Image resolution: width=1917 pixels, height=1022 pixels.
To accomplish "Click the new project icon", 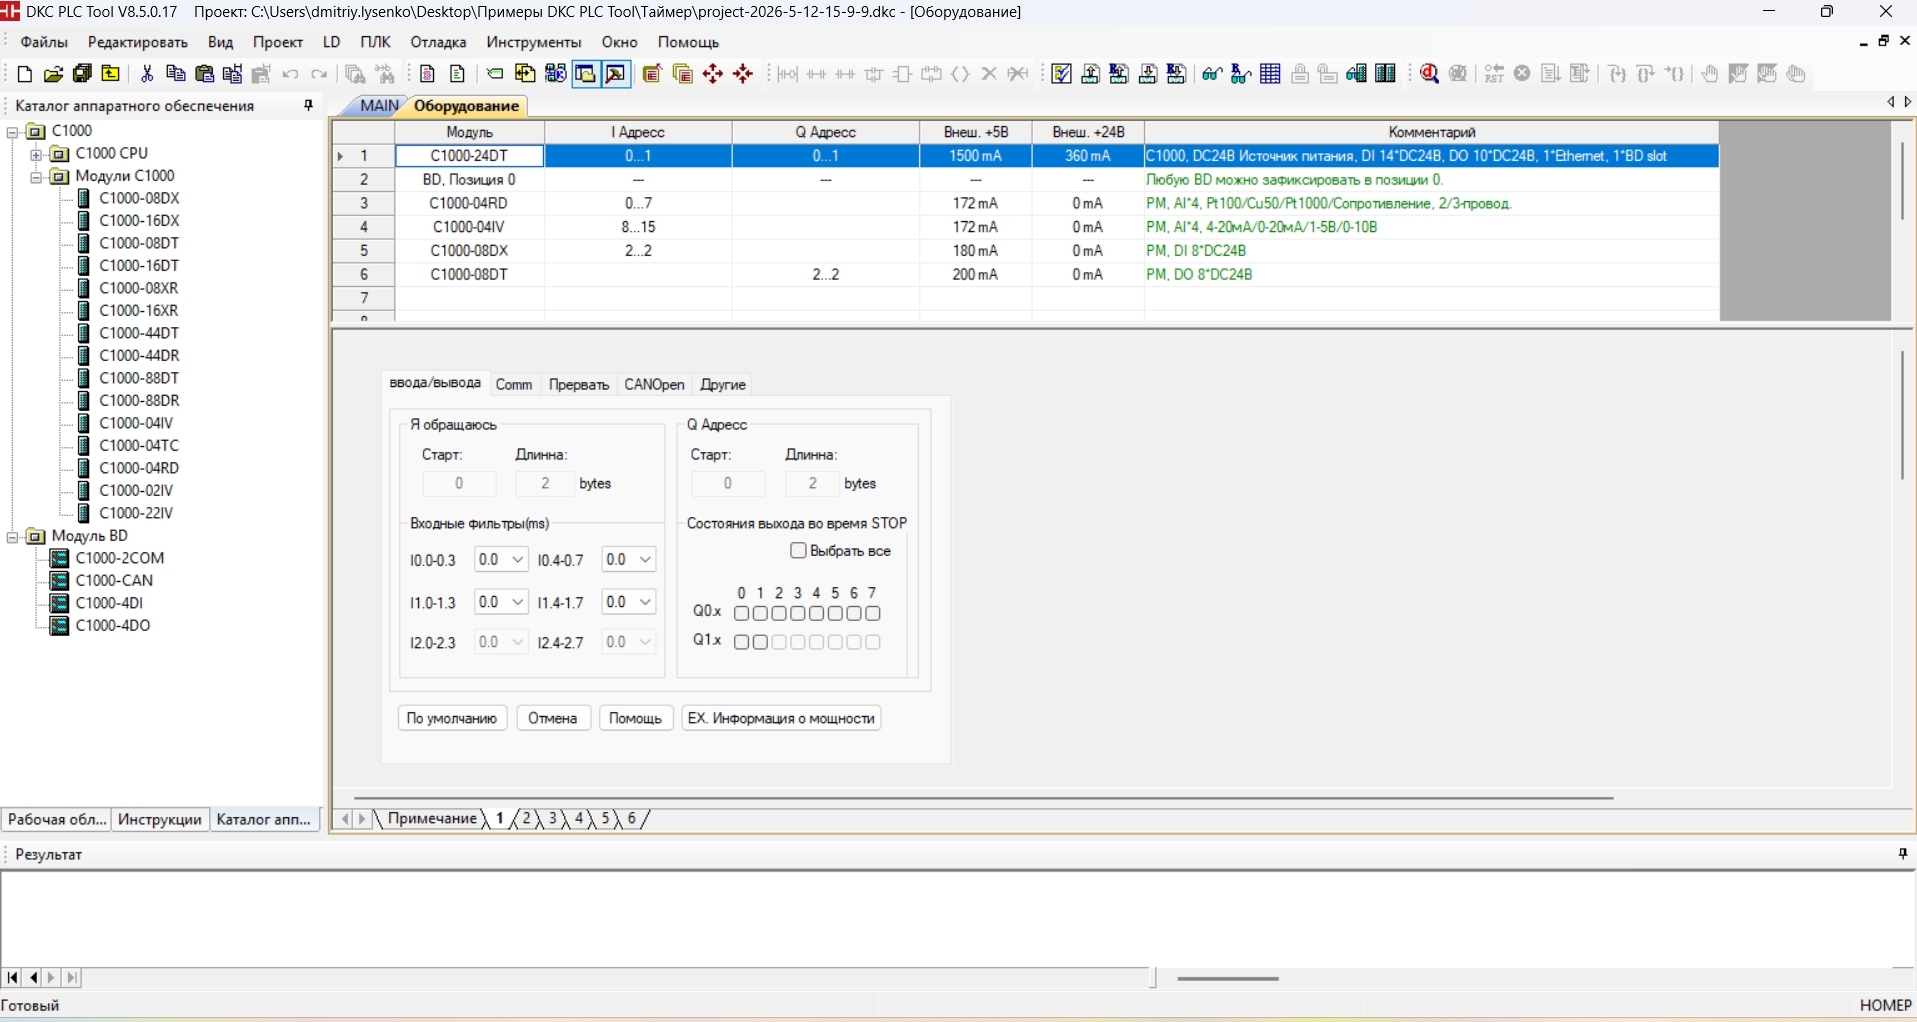I will point(25,74).
